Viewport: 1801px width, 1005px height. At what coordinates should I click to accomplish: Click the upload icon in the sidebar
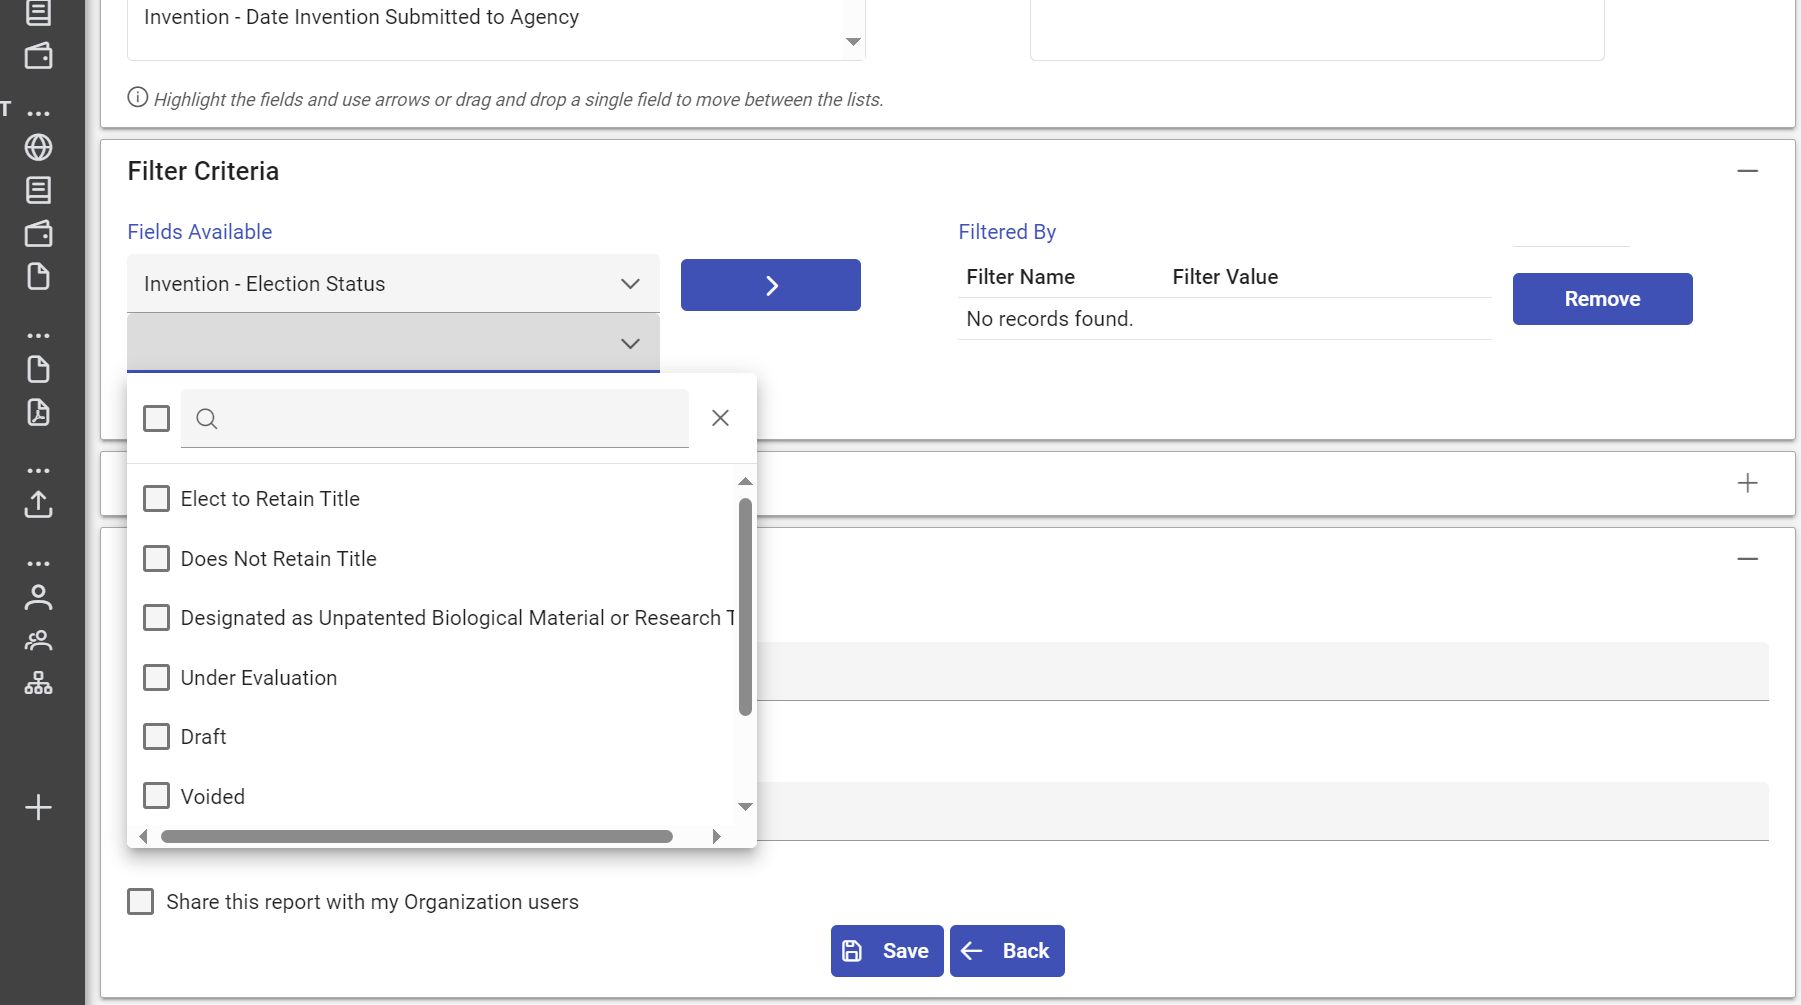click(39, 504)
